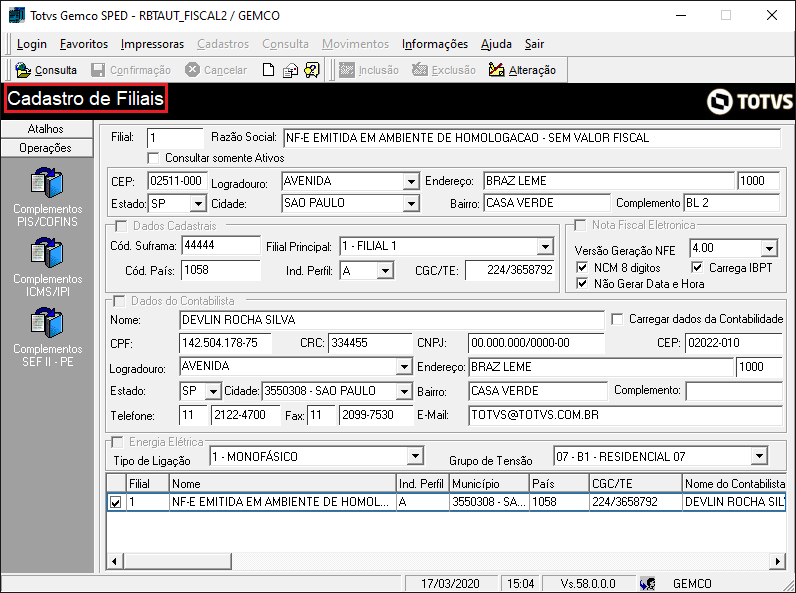This screenshot has width=796, height=593.
Task: Expand Versão Geração NFE 4.00 dropdown
Action: click(770, 248)
